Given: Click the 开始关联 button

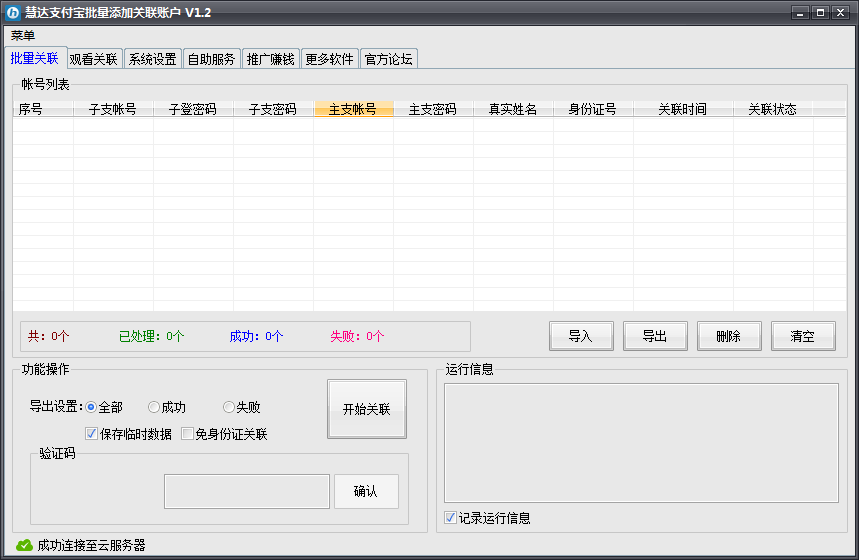Looking at the screenshot, I should pyautogui.click(x=366, y=409).
